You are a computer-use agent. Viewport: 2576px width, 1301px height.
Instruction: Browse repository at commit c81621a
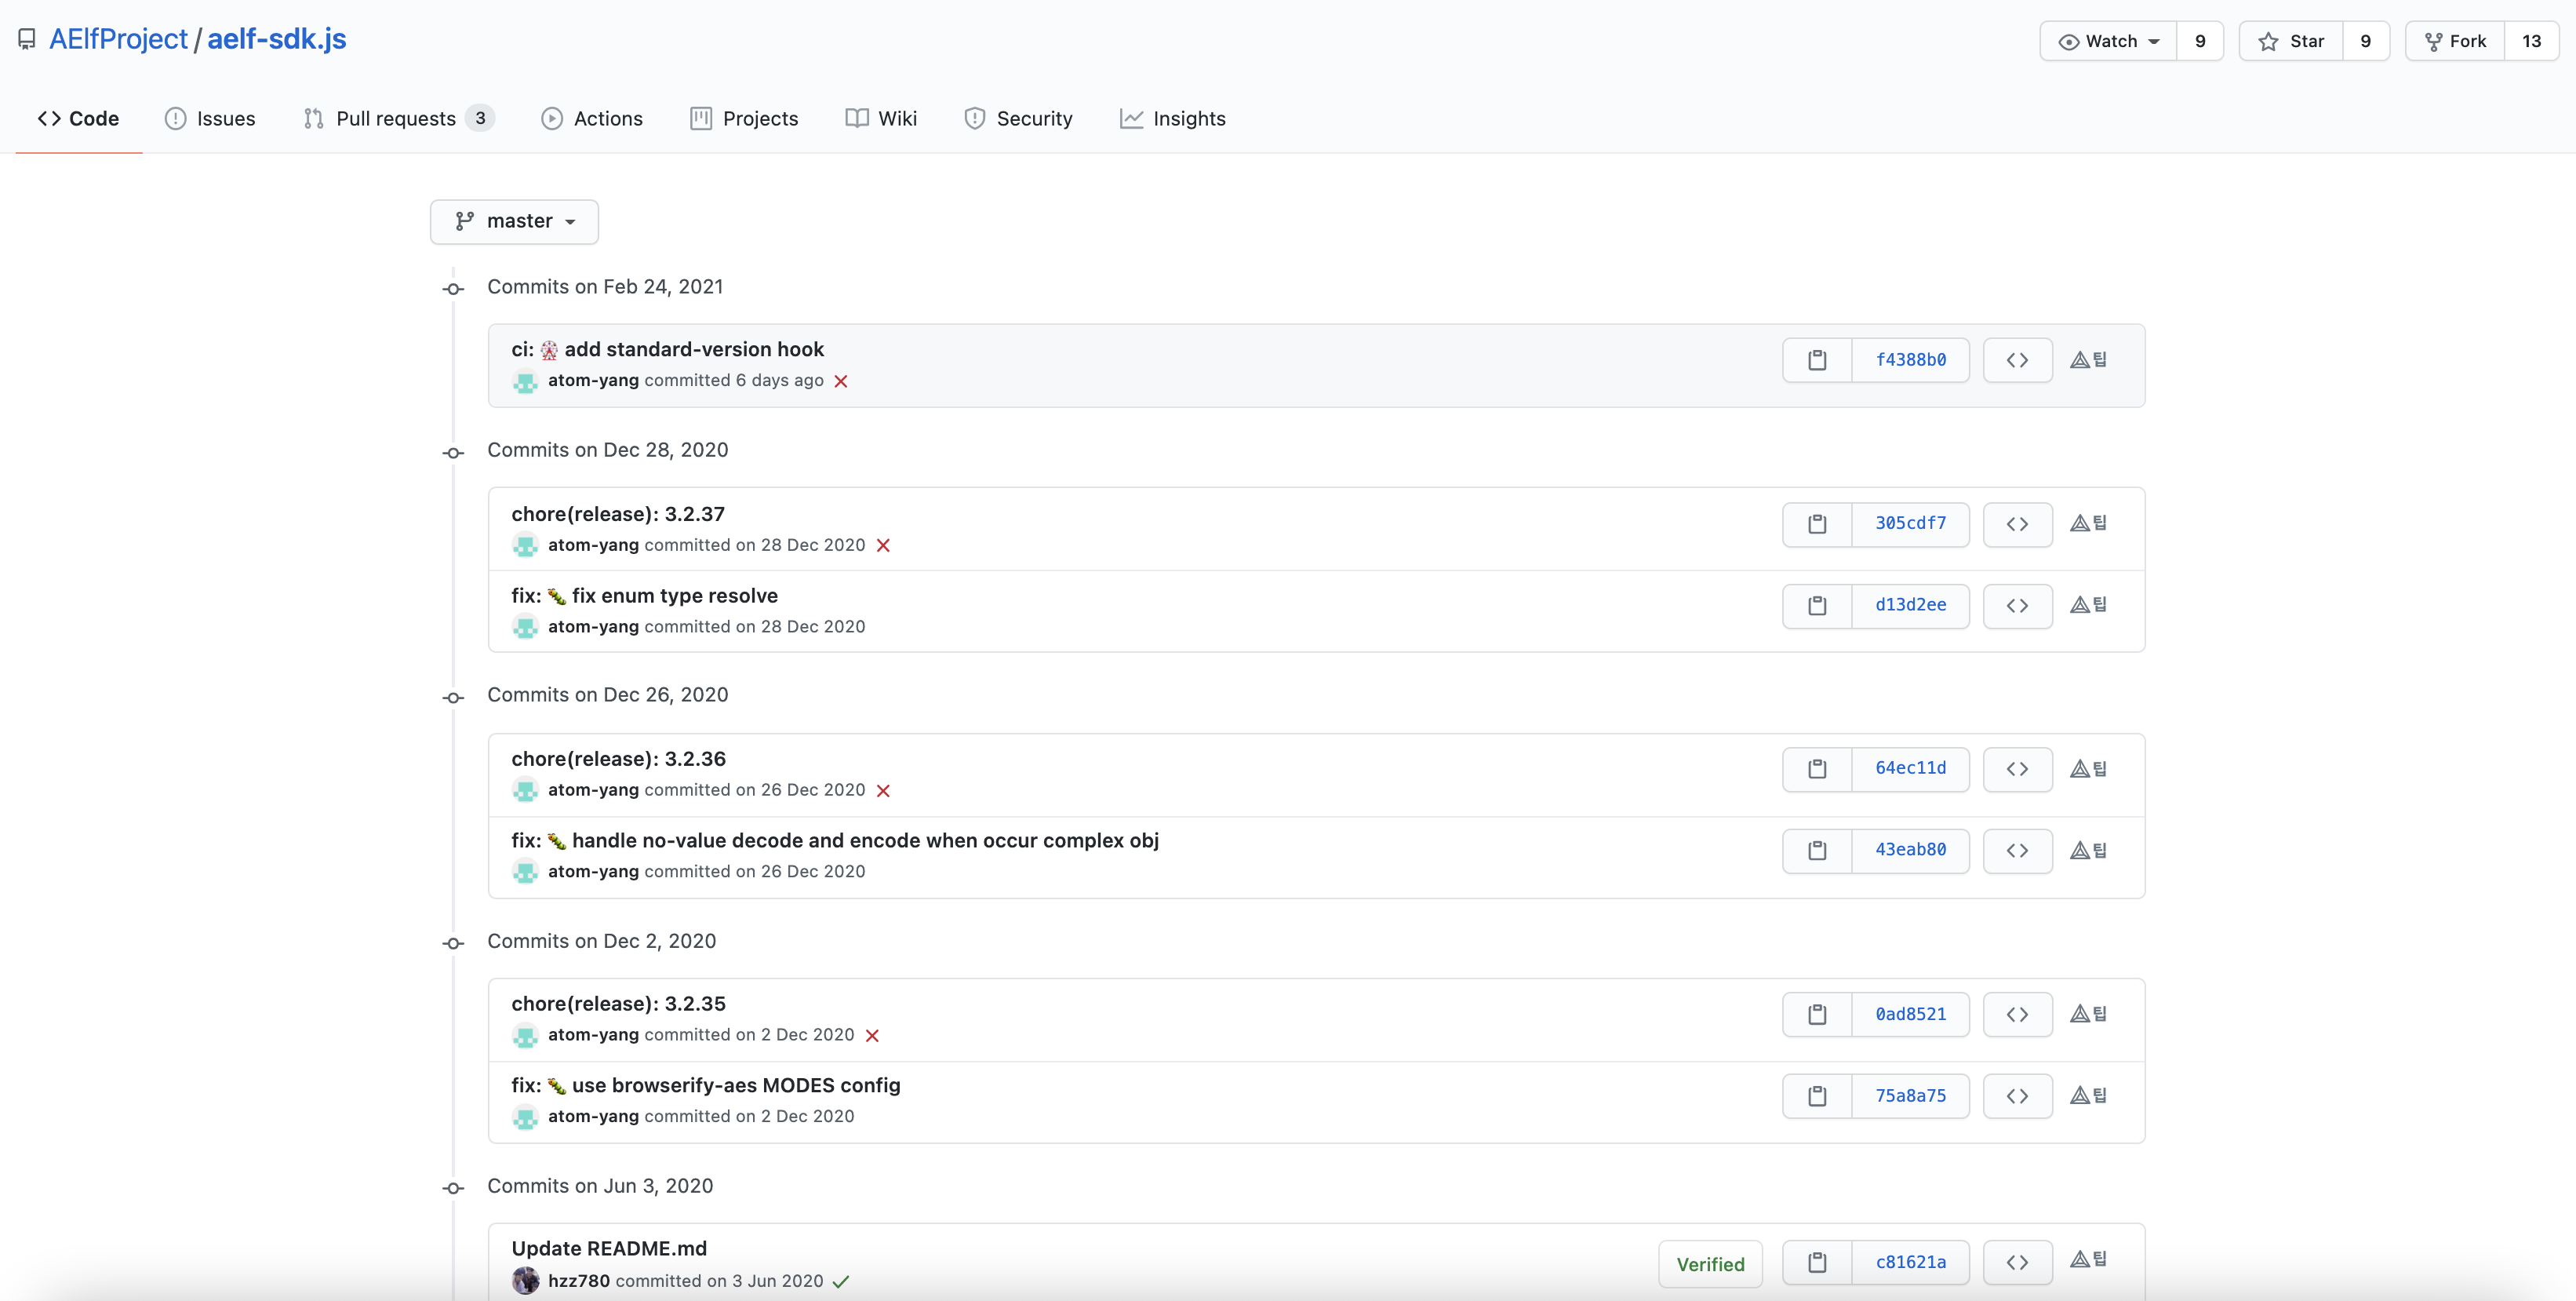[x=2017, y=1263]
